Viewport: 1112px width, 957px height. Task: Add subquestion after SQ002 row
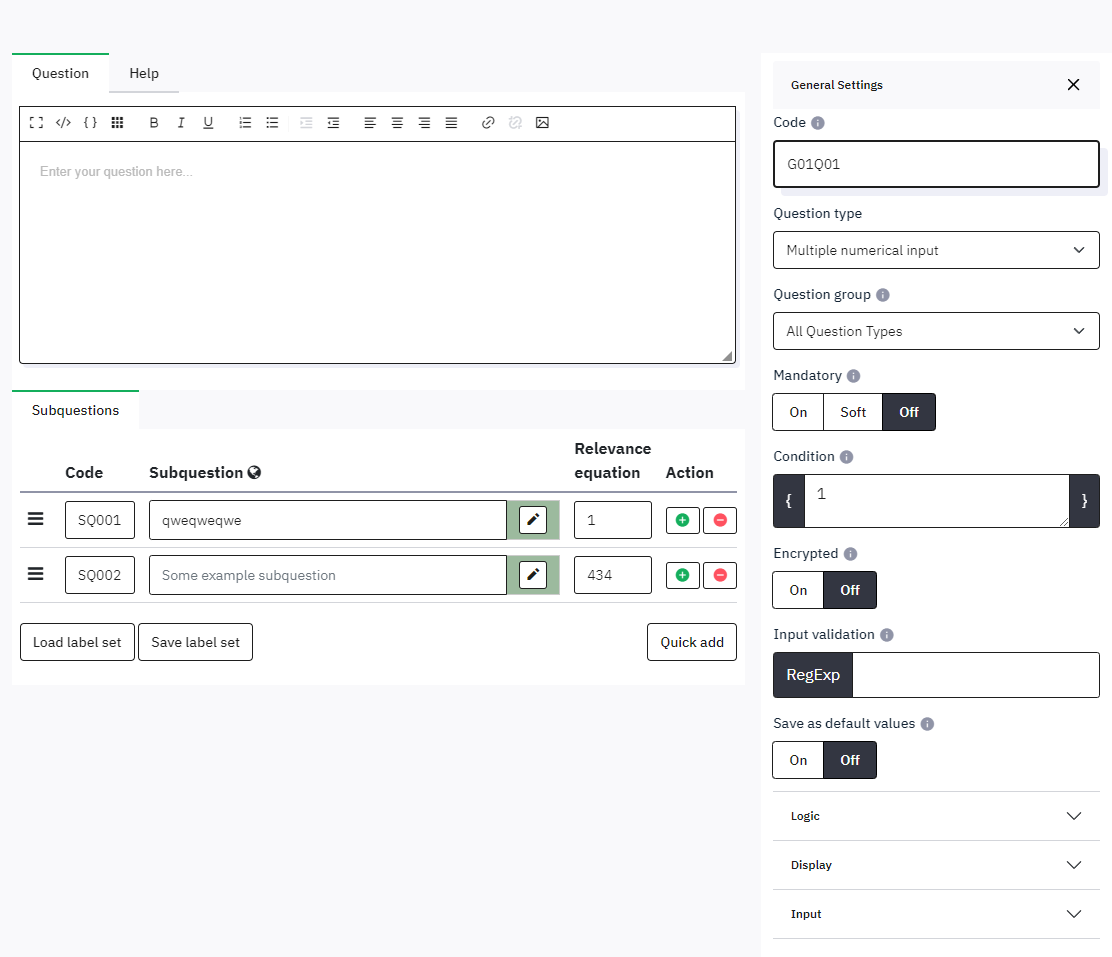[x=682, y=575]
